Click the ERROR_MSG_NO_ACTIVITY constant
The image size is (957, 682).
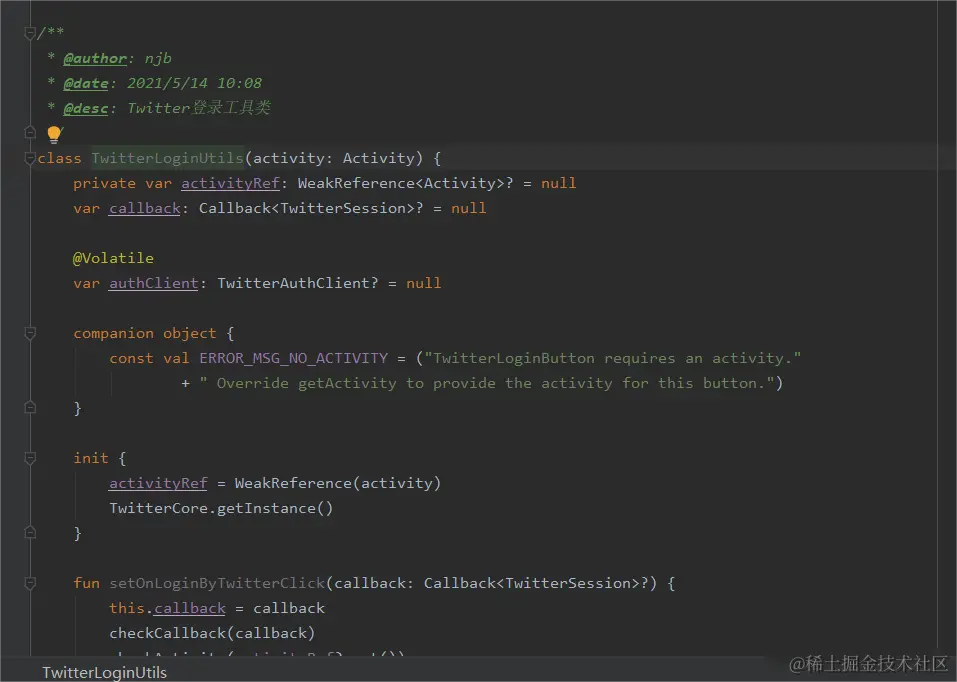click(294, 358)
